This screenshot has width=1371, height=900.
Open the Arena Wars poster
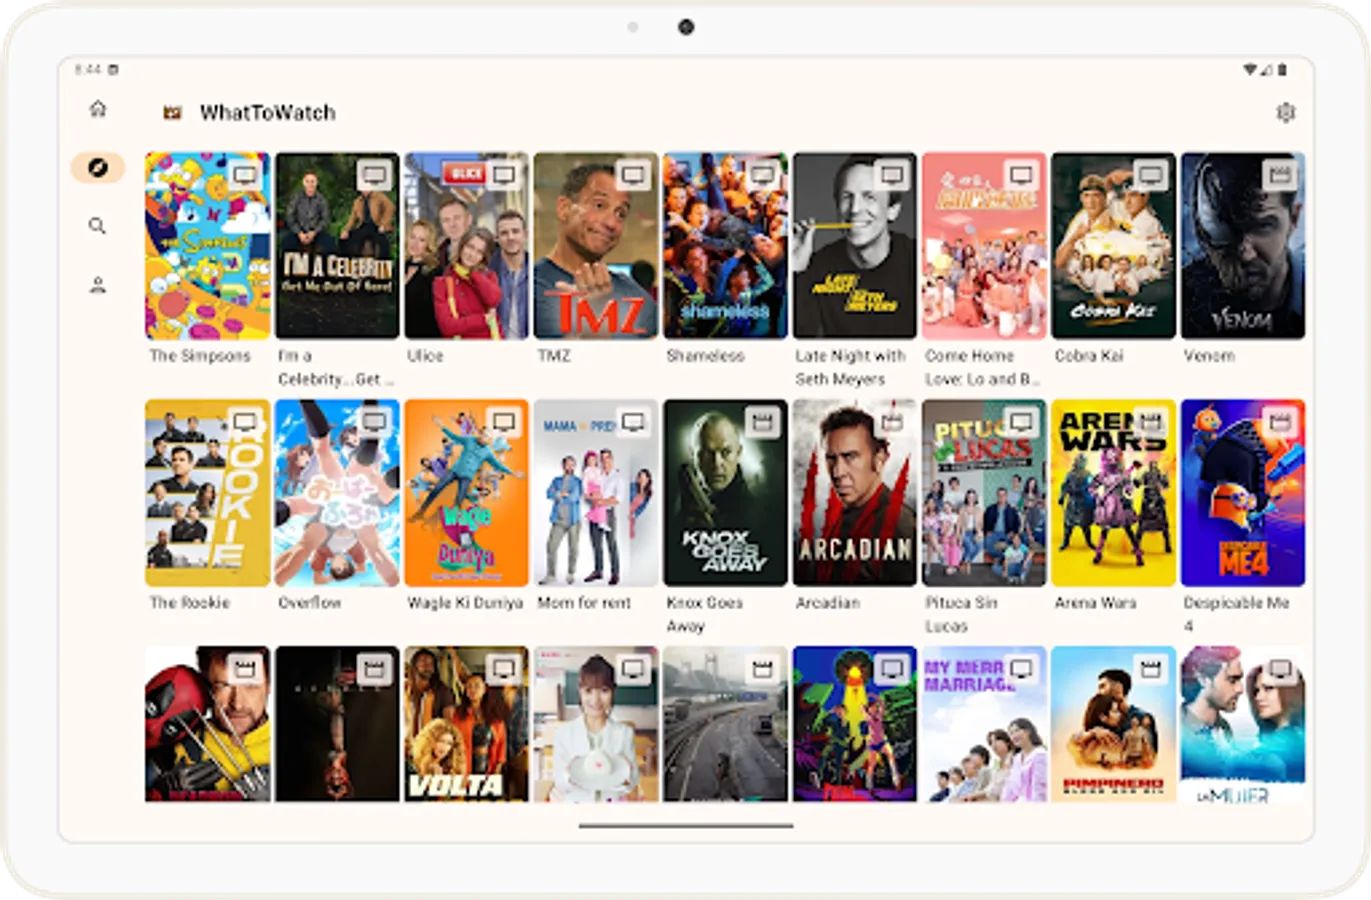(x=1114, y=493)
